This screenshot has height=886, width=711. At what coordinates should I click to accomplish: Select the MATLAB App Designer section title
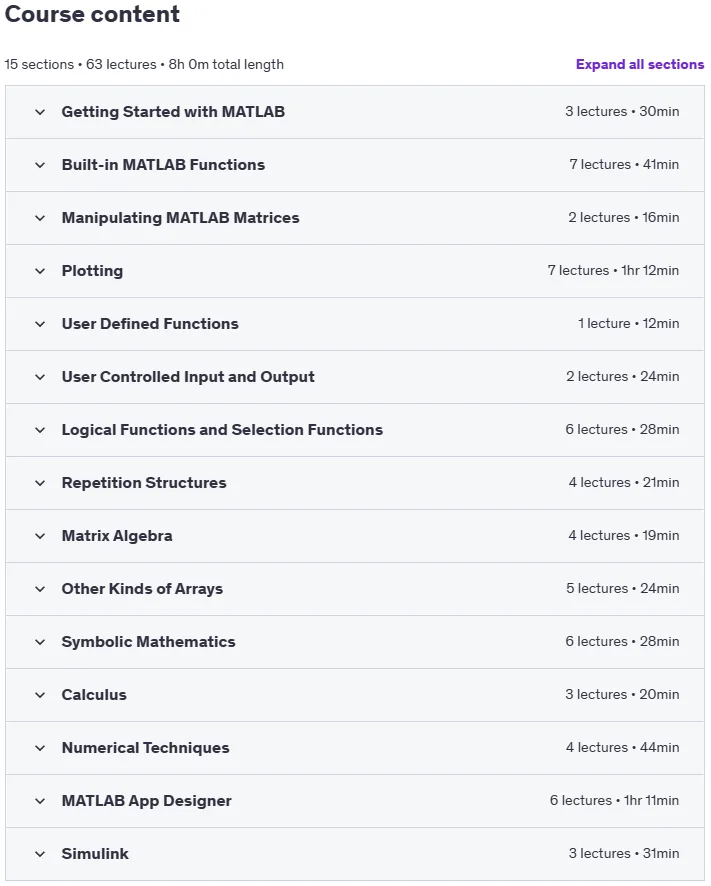[x=146, y=801]
